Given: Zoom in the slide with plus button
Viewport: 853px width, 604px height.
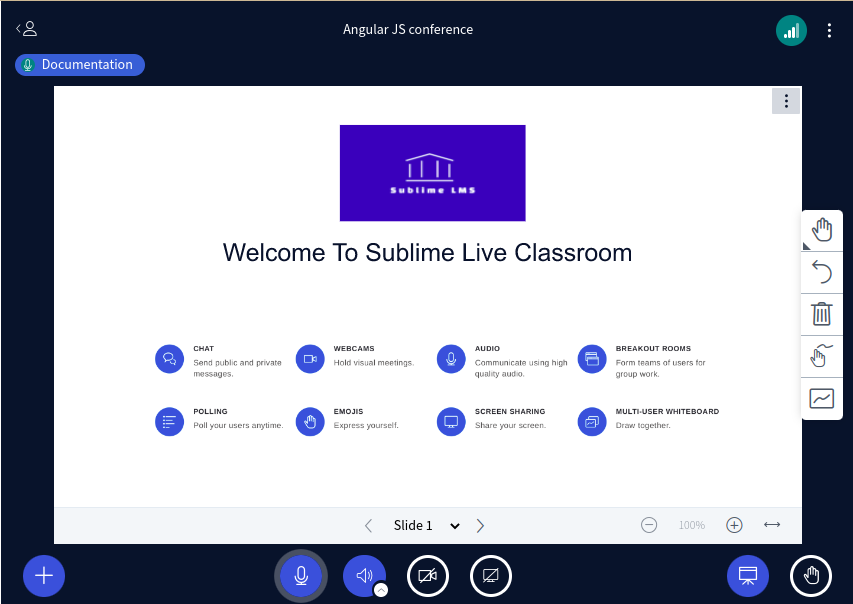Looking at the screenshot, I should pos(734,525).
